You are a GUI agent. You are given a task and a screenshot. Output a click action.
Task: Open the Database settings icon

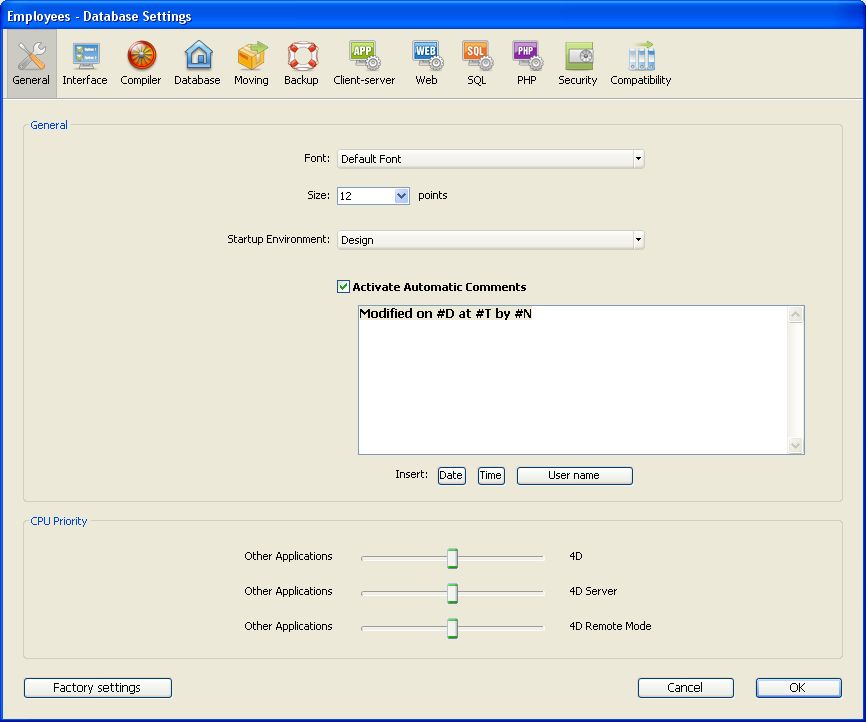[197, 57]
